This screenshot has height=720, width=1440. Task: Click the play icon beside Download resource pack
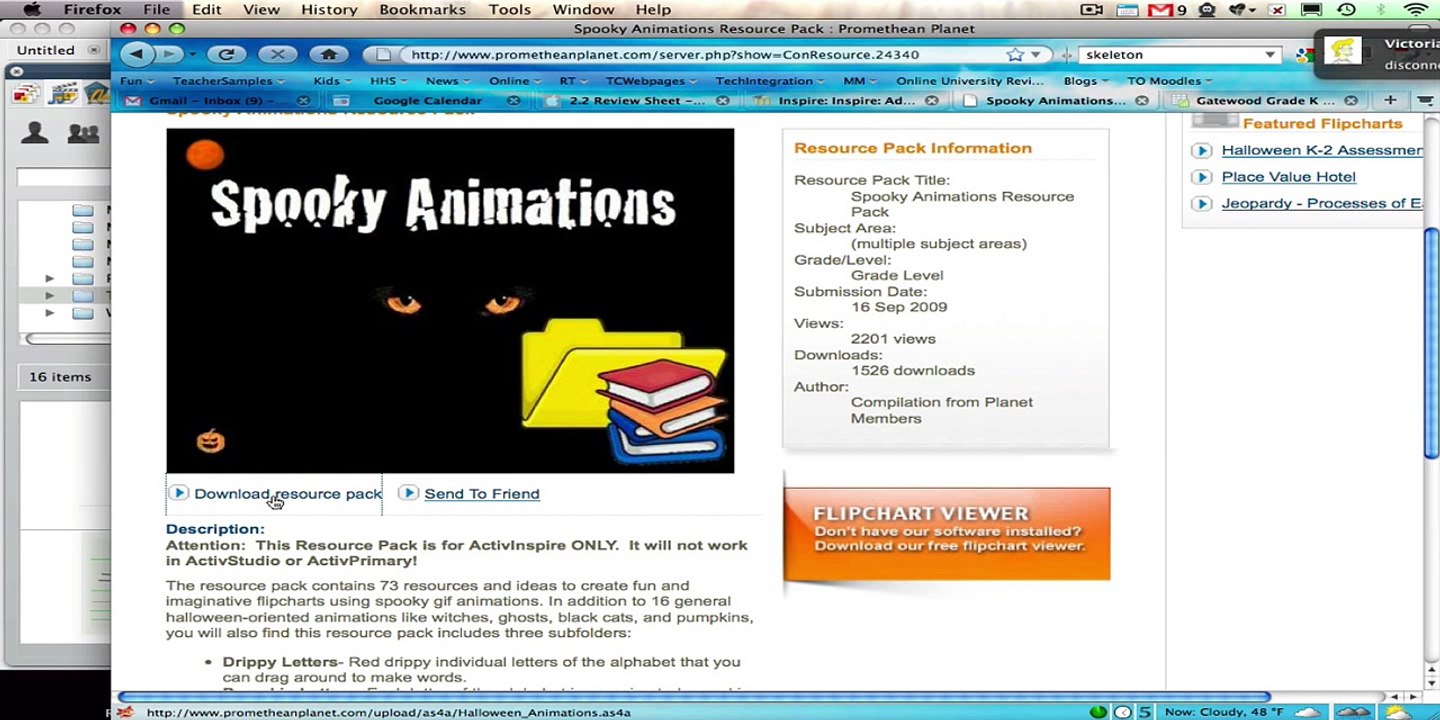coord(179,493)
